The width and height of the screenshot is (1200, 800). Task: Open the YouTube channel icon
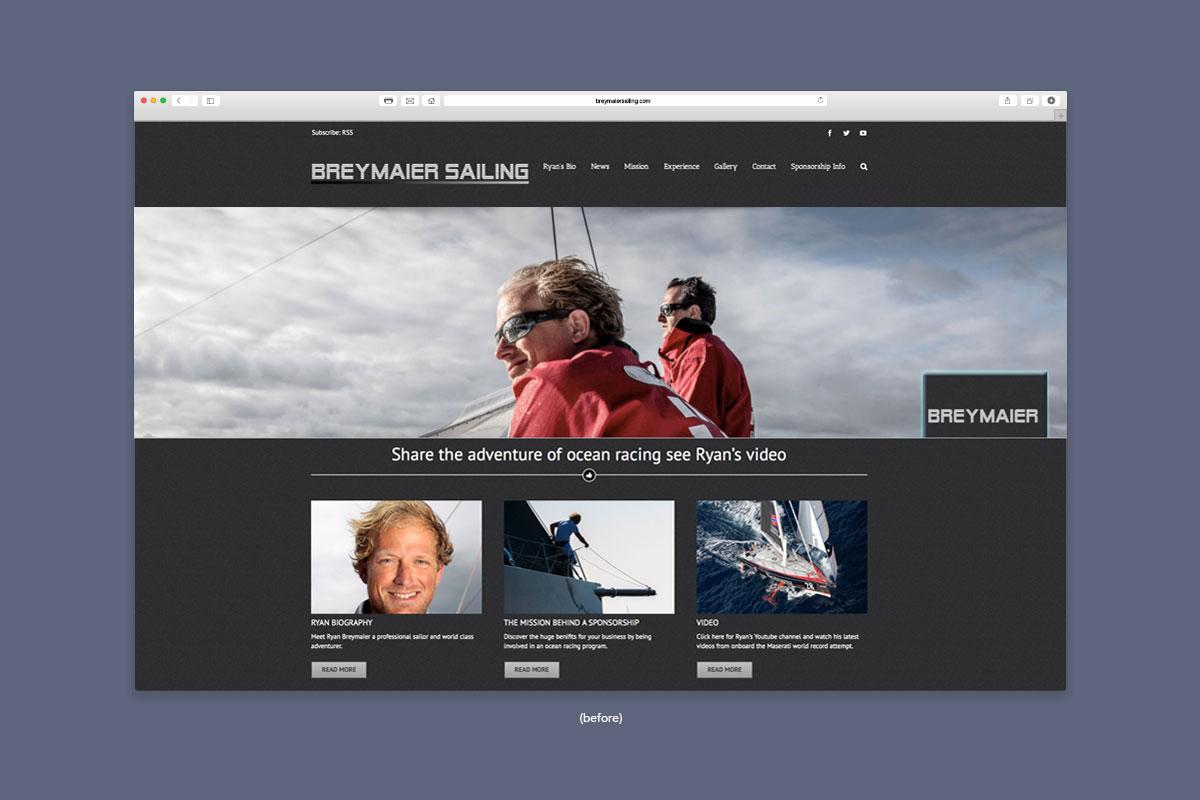[x=863, y=133]
